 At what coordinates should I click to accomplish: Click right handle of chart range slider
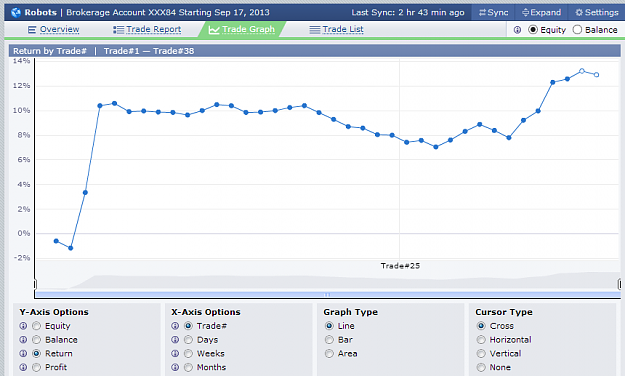(x=619, y=284)
